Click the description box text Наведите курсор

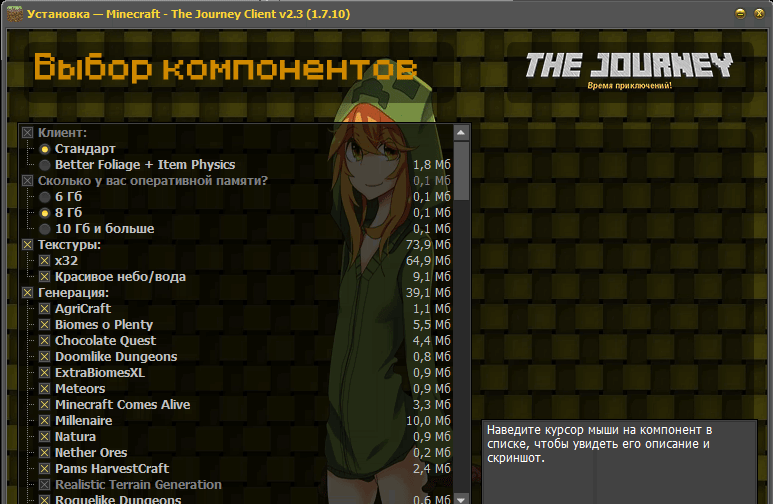[x=599, y=444]
